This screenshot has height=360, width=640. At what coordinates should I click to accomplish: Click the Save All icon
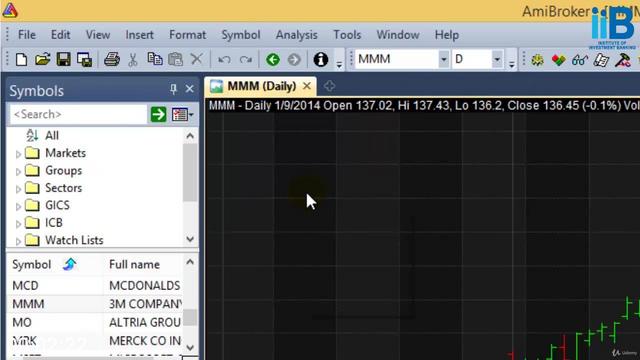84,60
